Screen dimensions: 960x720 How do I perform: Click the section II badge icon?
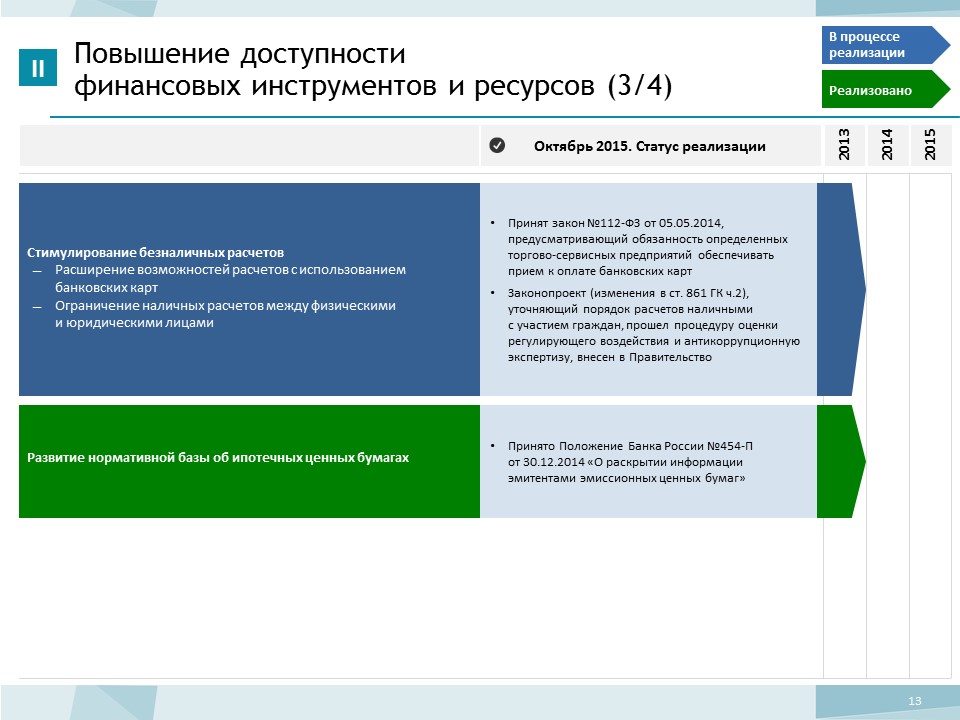[x=38, y=67]
